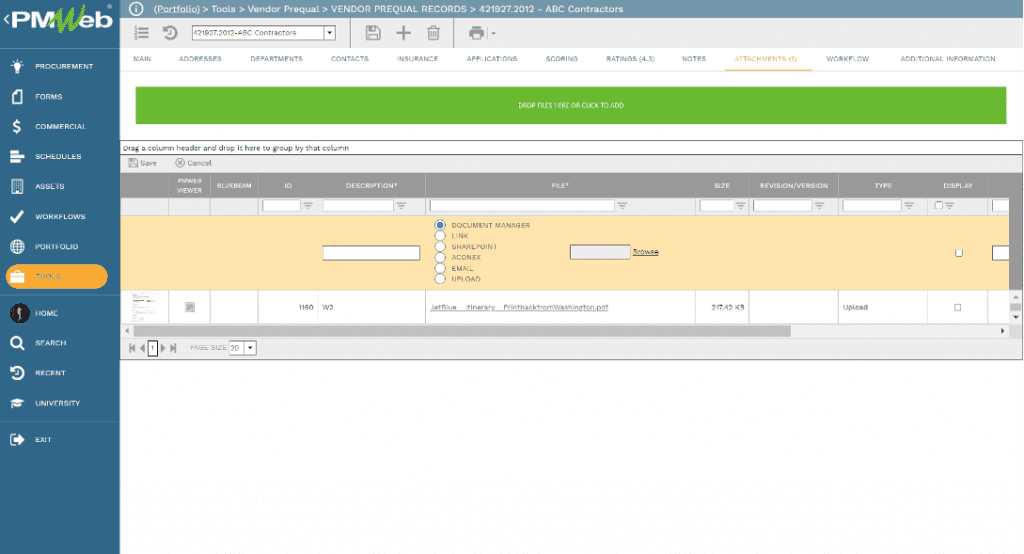1024x554 pixels.
Task: Check the Display box in the W2 row
Action: [957, 307]
